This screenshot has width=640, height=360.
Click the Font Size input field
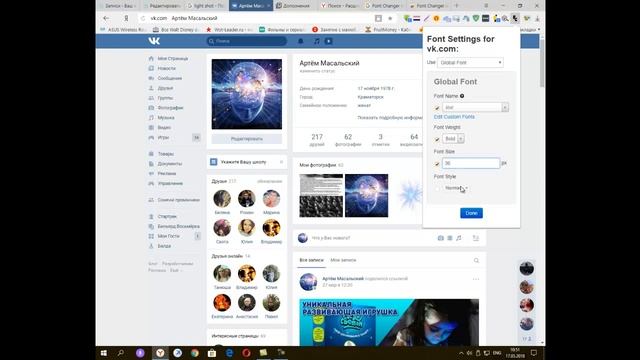pyautogui.click(x=471, y=163)
